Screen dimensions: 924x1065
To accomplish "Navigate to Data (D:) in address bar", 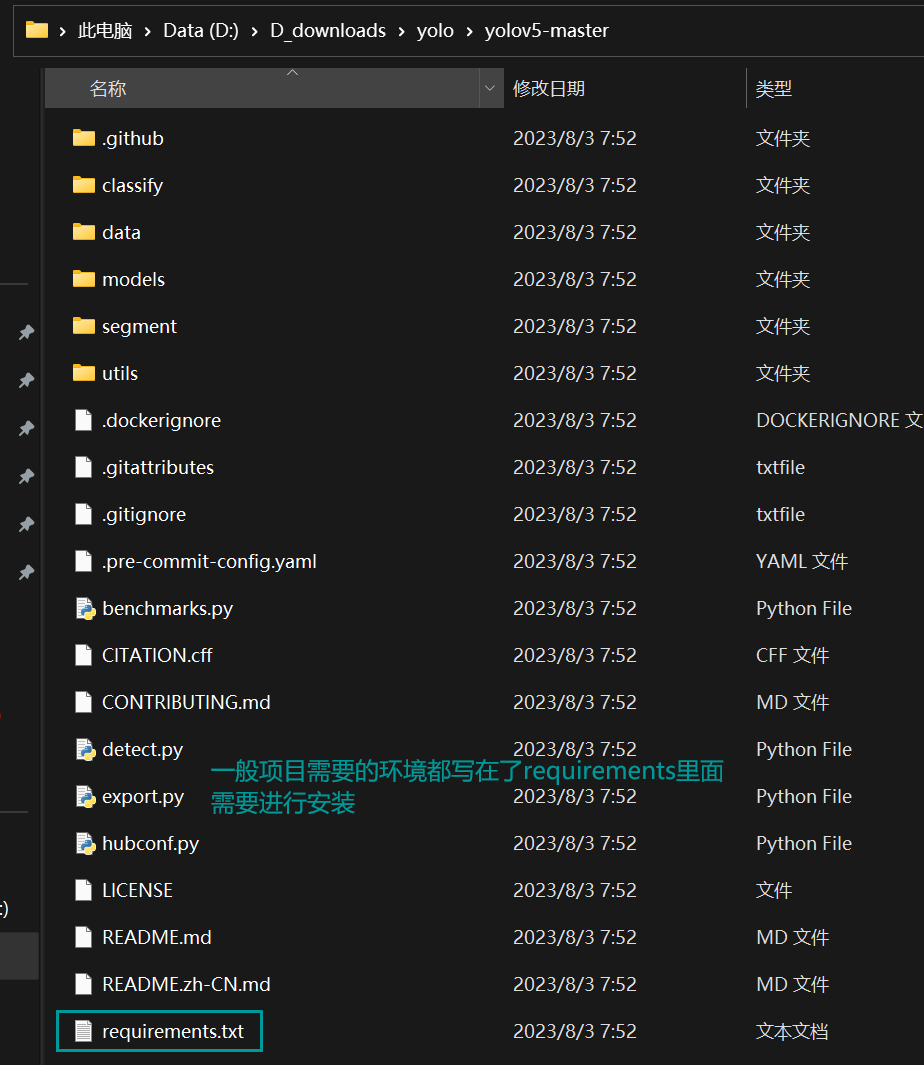I will click(201, 31).
